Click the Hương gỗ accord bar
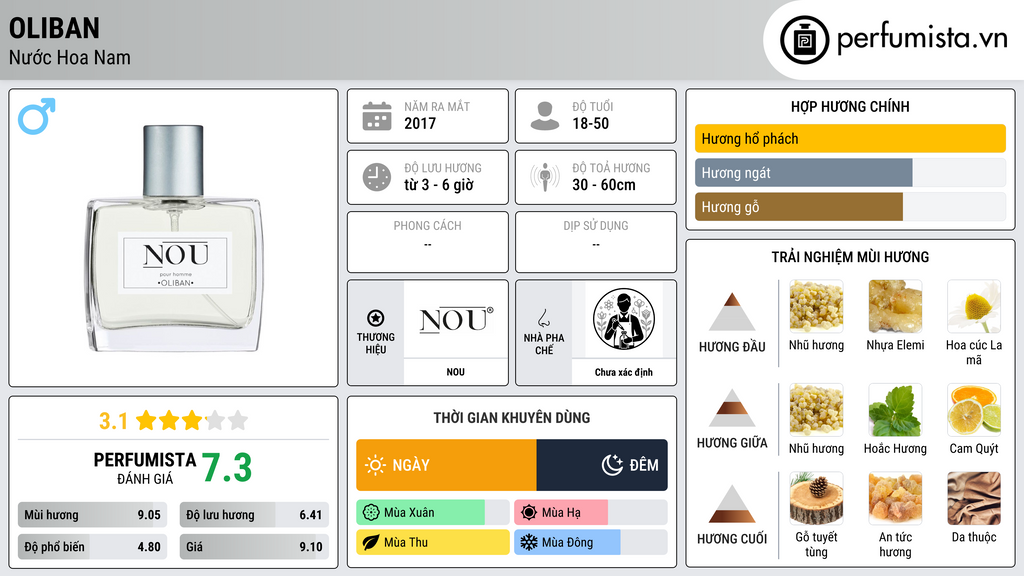 tap(850, 207)
